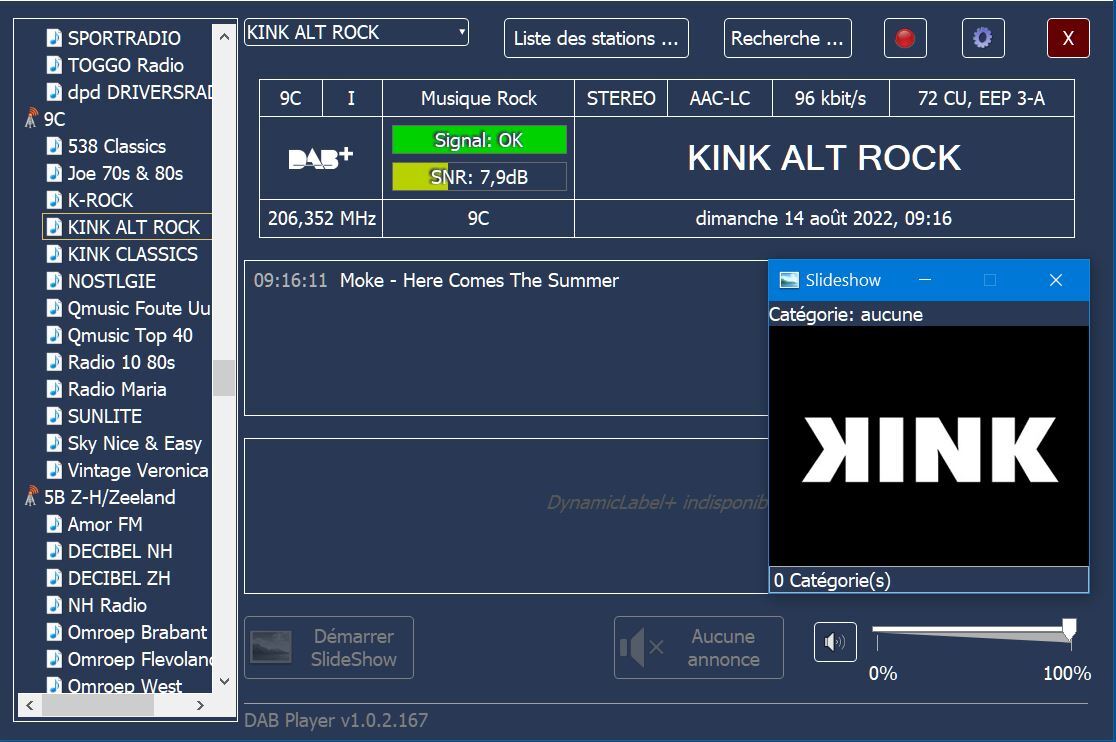Click the music note icon beside SUNLITE

[x=54, y=415]
